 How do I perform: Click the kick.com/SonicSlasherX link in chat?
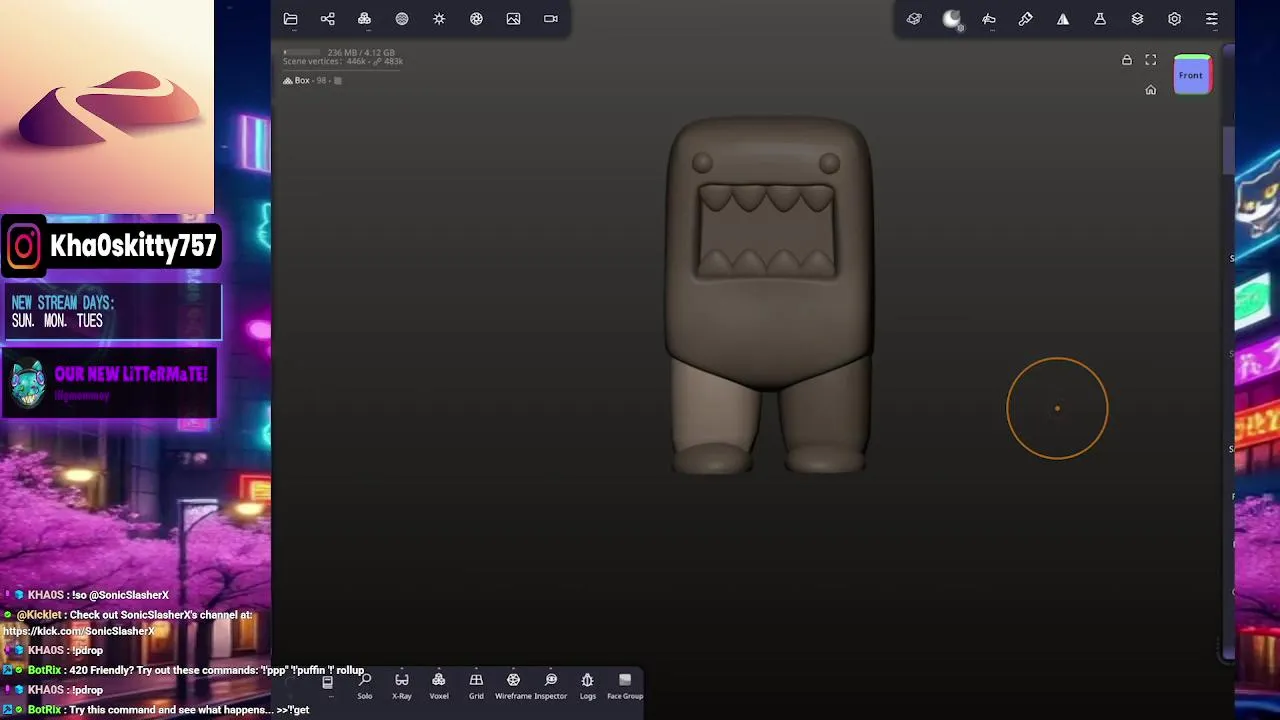(x=79, y=632)
